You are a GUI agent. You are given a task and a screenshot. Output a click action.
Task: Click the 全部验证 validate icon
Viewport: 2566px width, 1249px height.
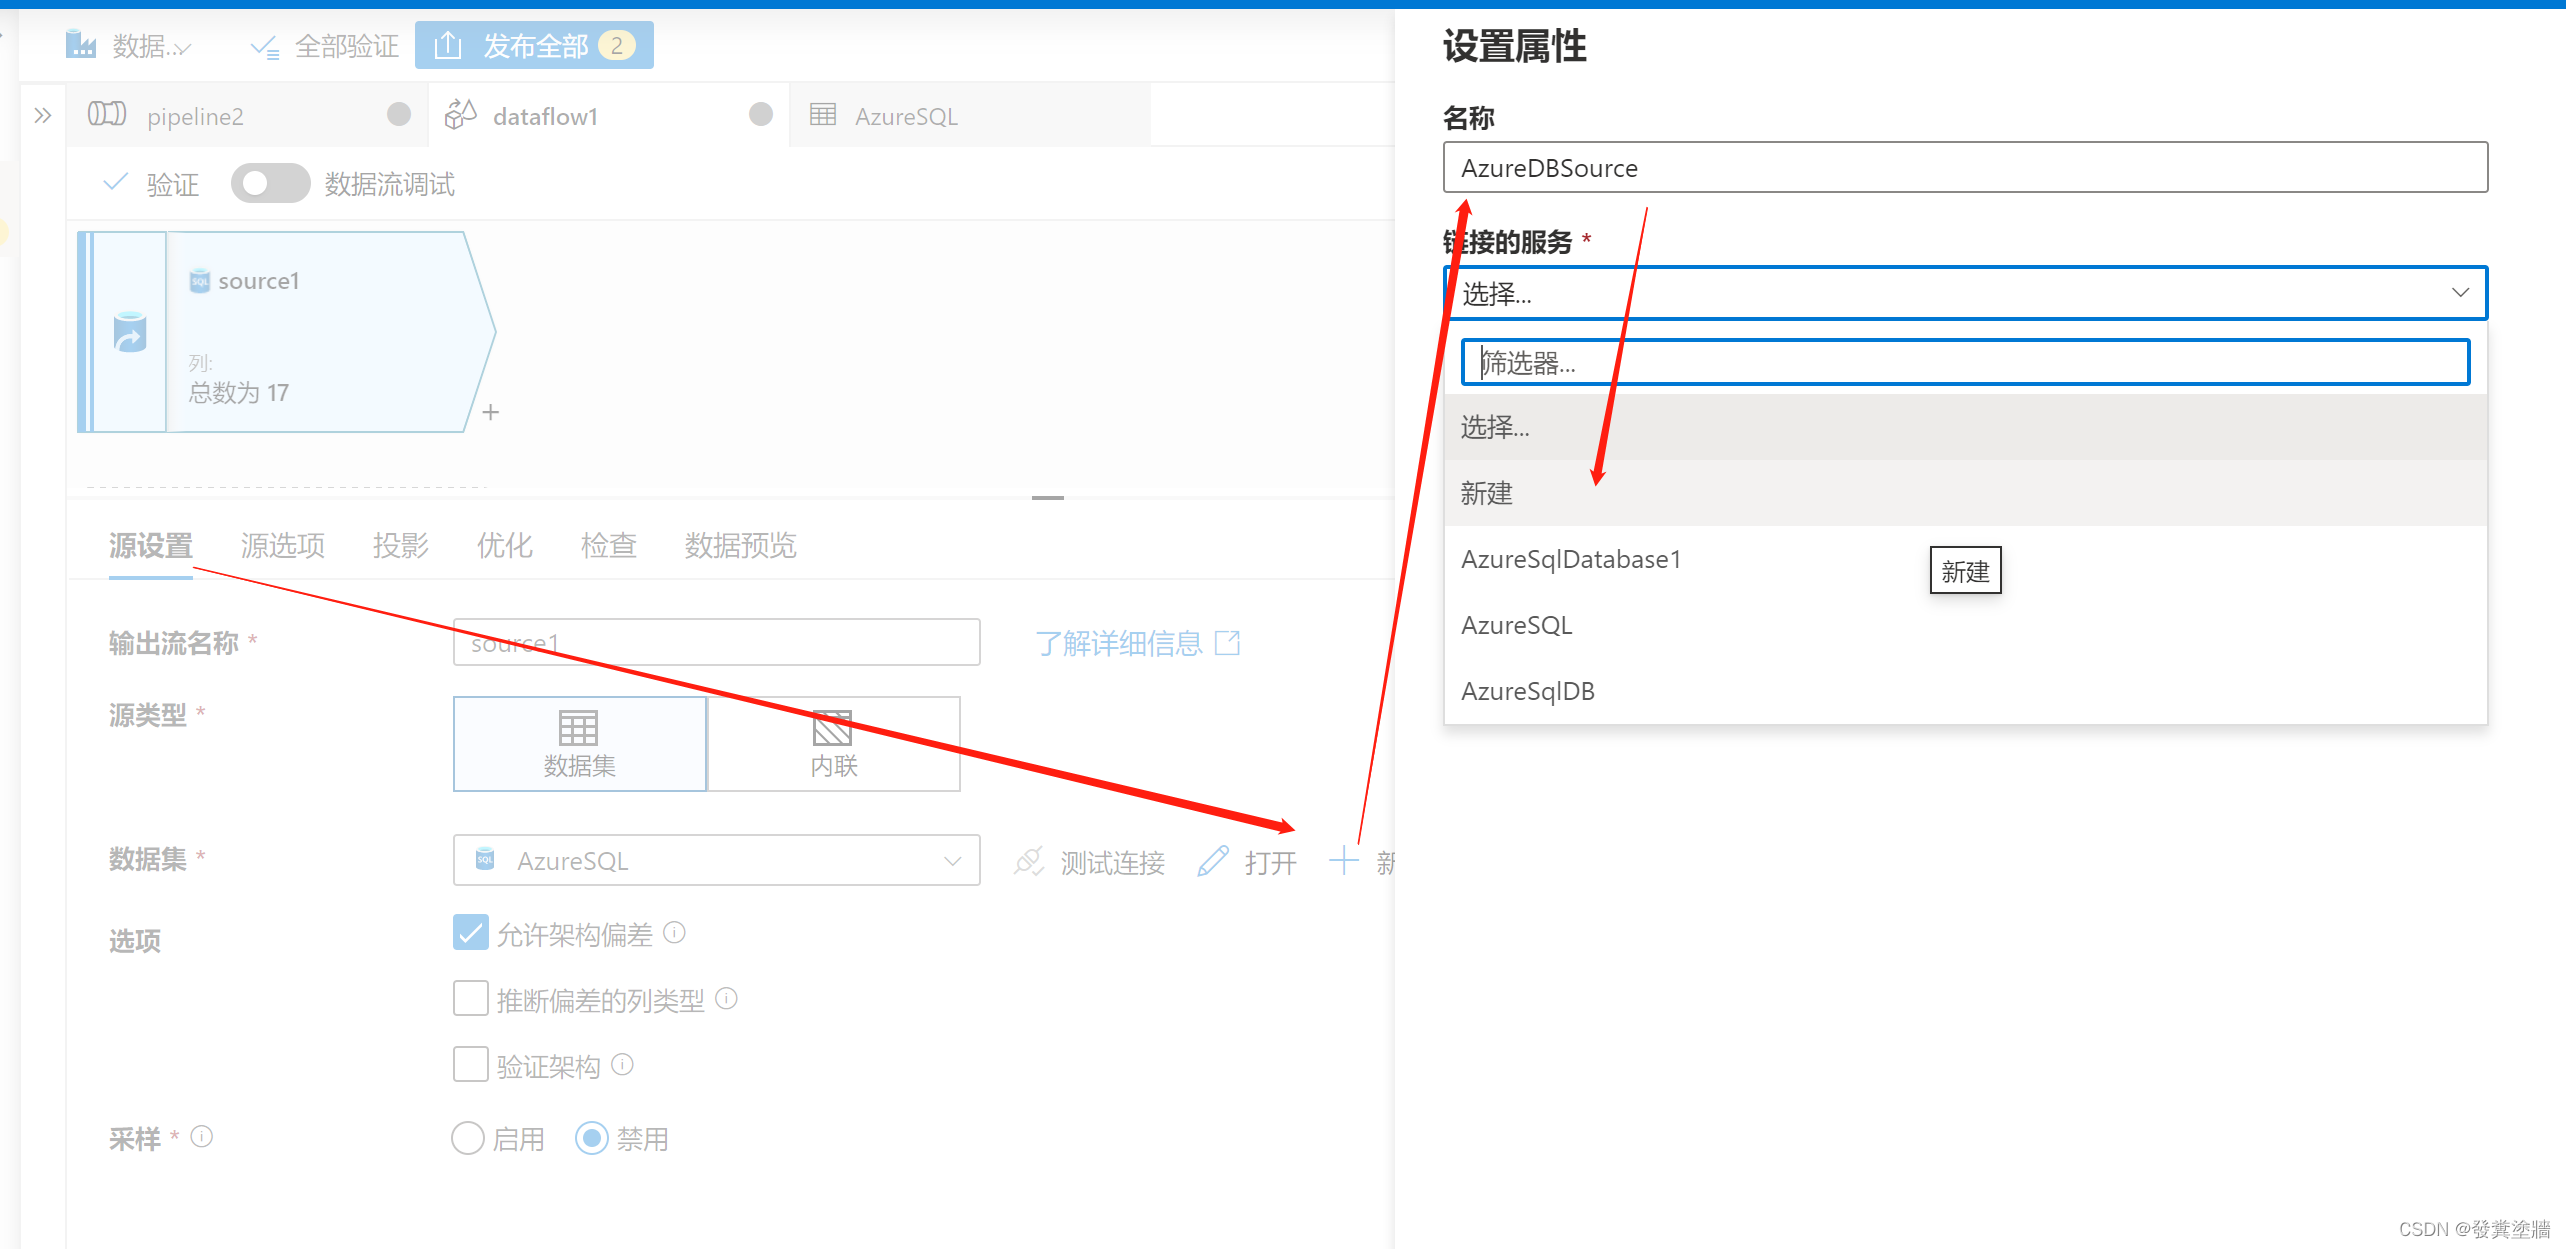tap(264, 44)
